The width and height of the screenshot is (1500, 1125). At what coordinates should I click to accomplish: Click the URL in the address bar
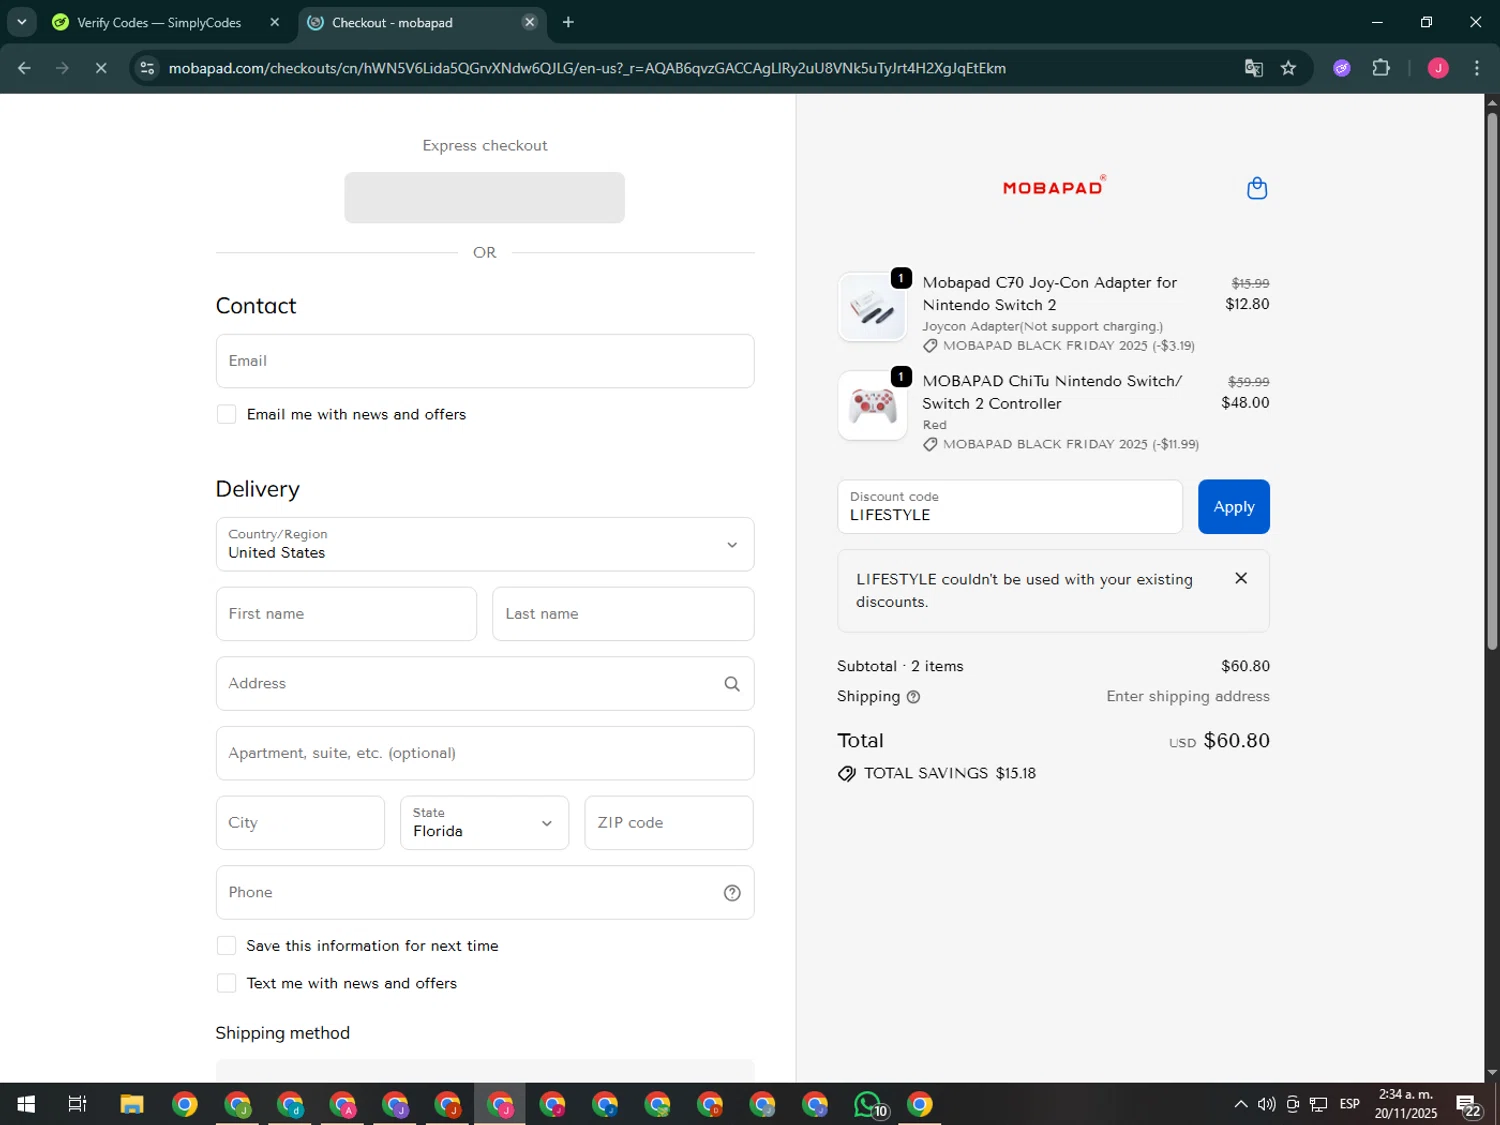[x=587, y=68]
